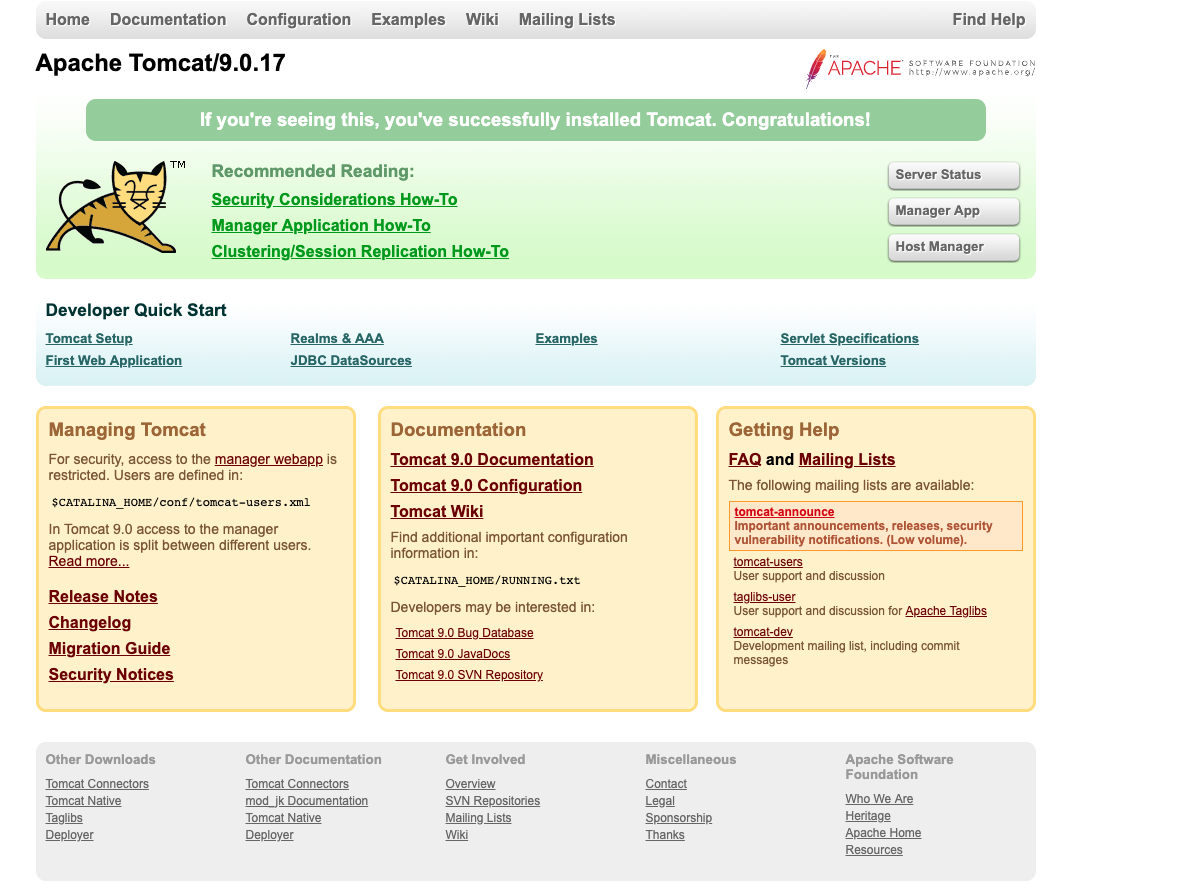
Task: Click Tomcat Native under Other Documentation
Action: point(283,818)
